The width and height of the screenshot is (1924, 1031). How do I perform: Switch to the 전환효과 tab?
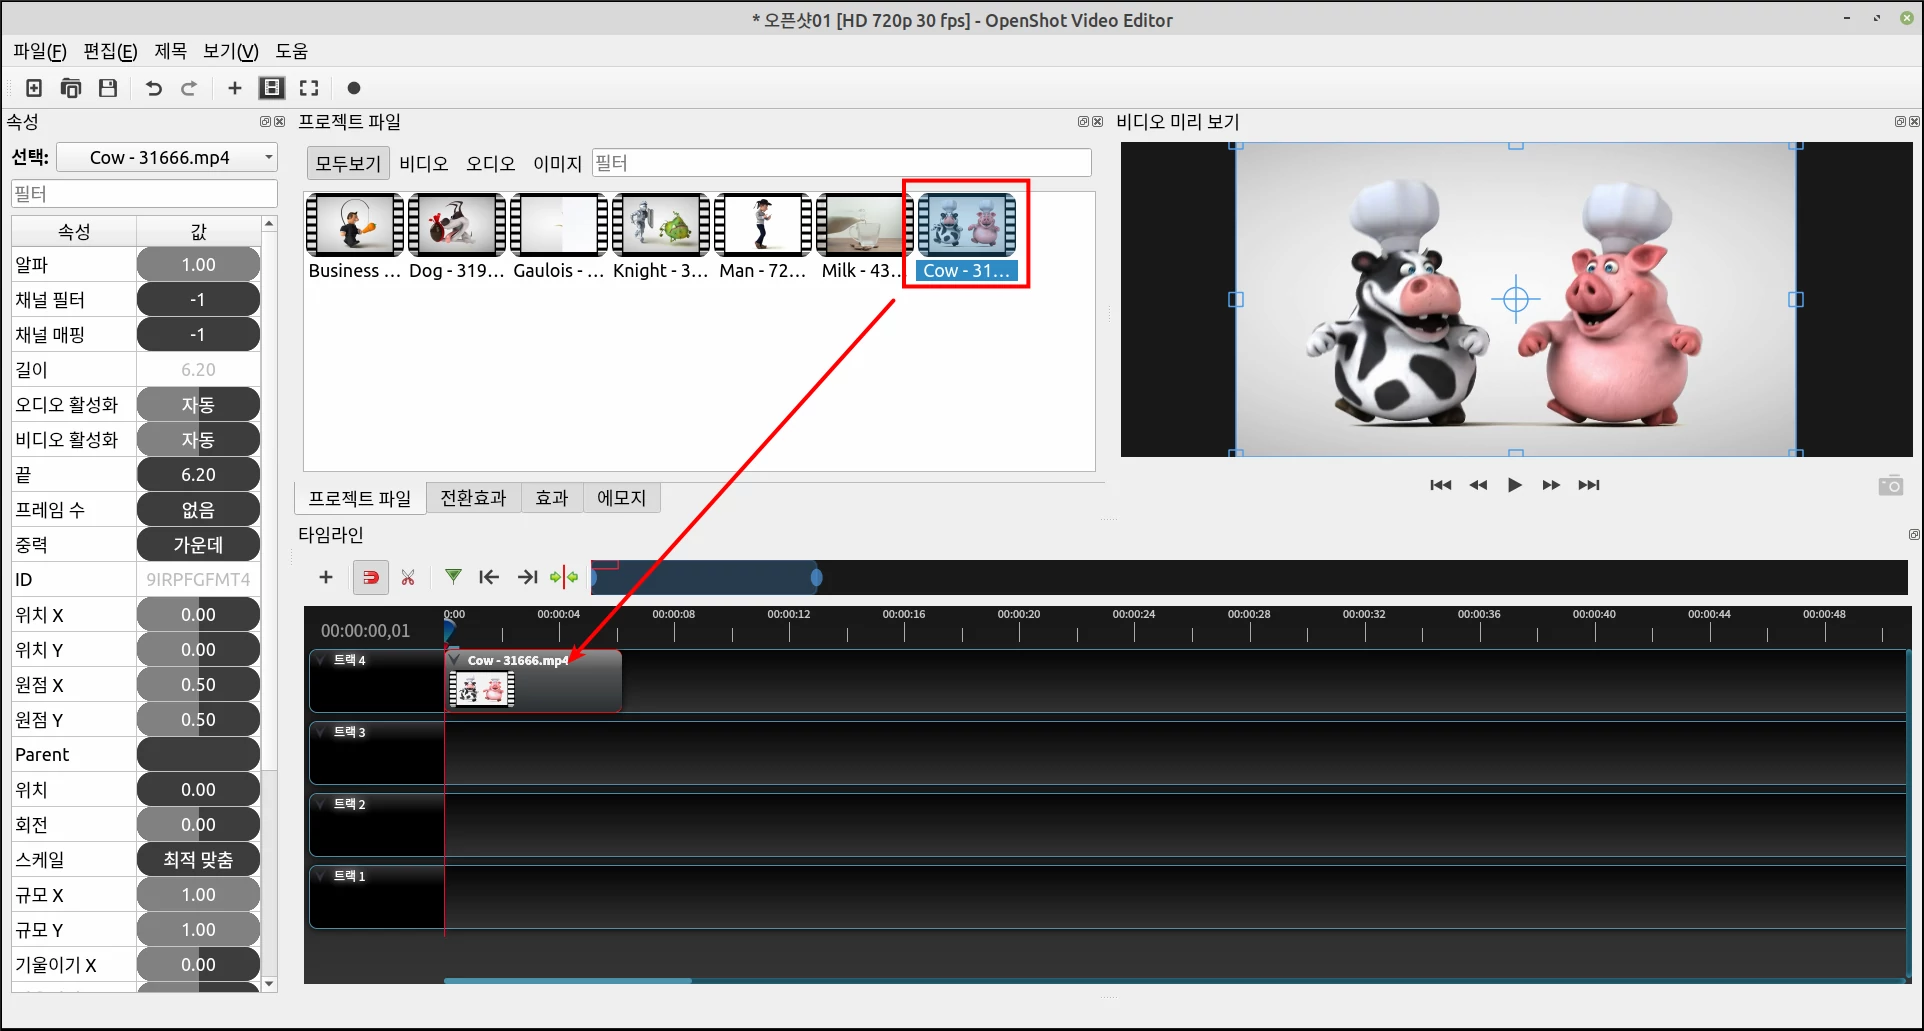click(x=474, y=498)
